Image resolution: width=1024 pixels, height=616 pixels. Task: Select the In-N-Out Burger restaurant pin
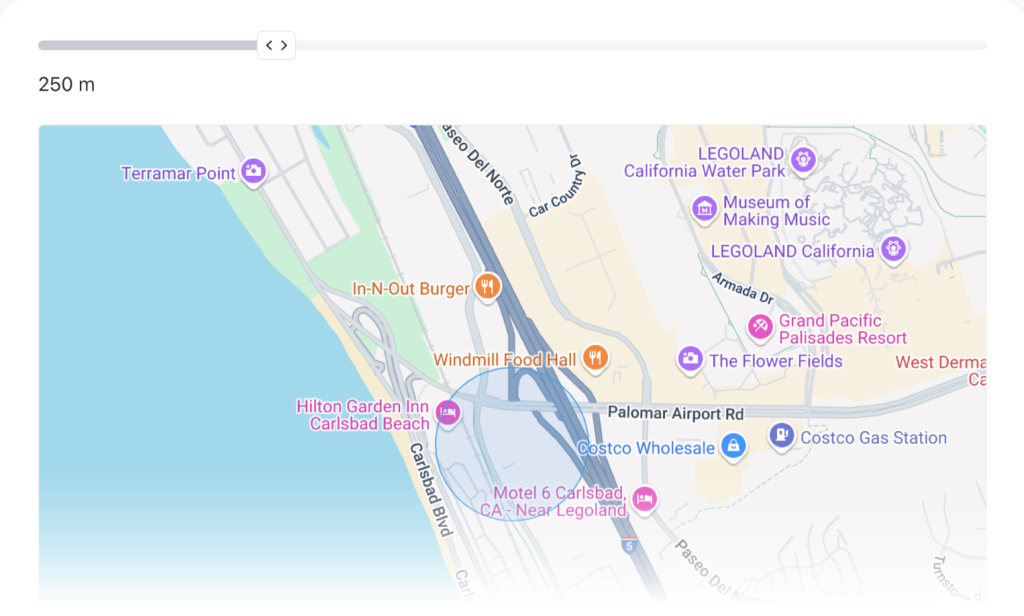487,288
